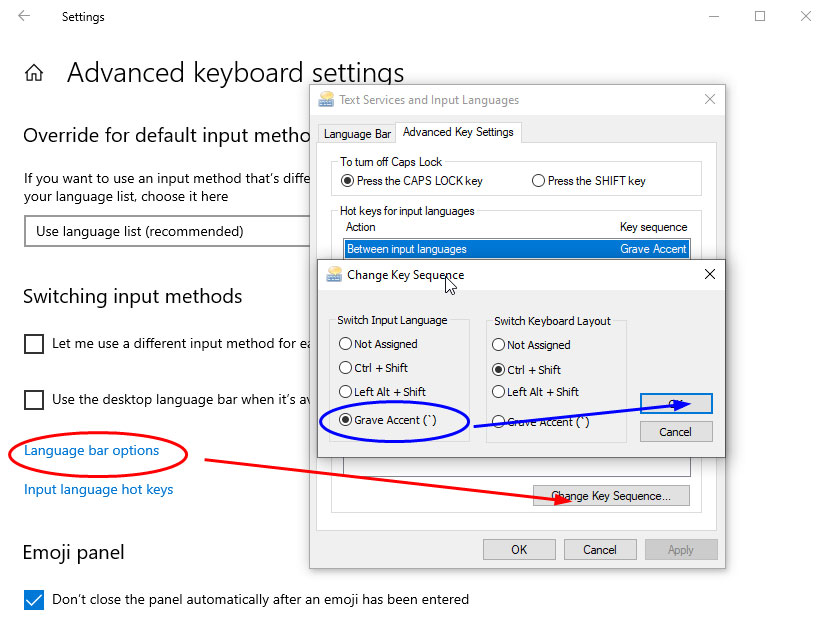This screenshot has width=829, height=632.
Task: Click the Change Key Sequence button
Action: pyautogui.click(x=610, y=496)
